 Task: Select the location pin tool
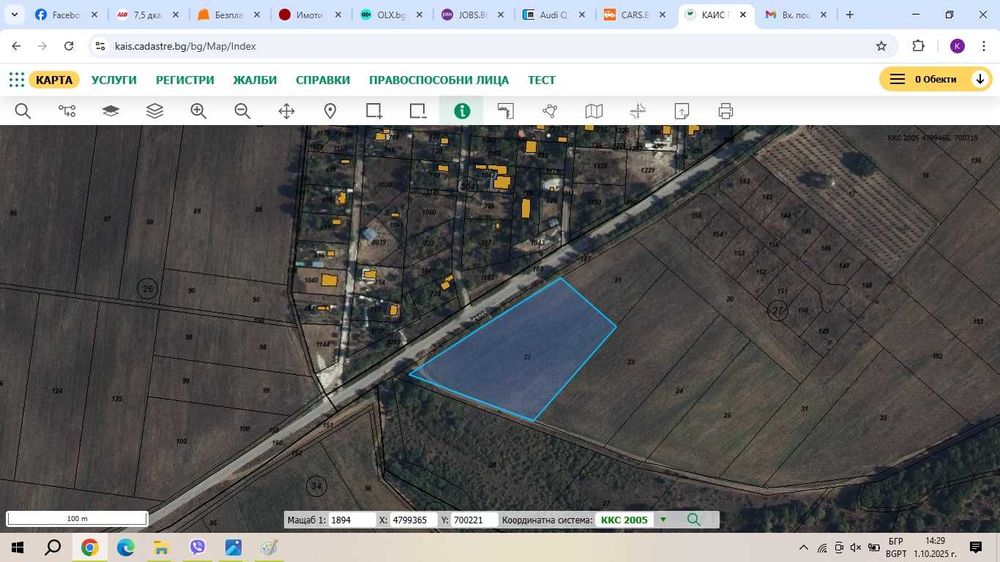(330, 111)
